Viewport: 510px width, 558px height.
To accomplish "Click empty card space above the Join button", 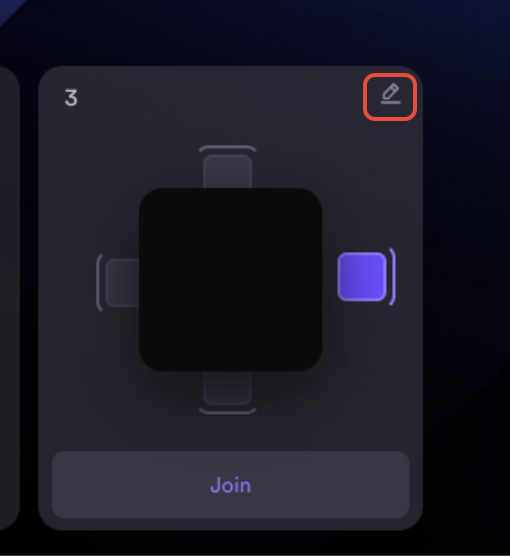I will (x=231, y=432).
